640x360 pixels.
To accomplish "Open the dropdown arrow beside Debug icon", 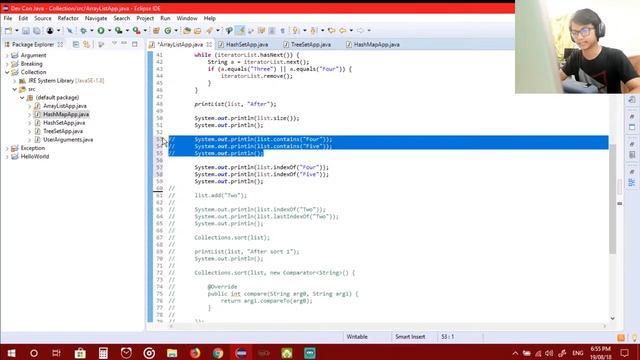I will 91,30.
